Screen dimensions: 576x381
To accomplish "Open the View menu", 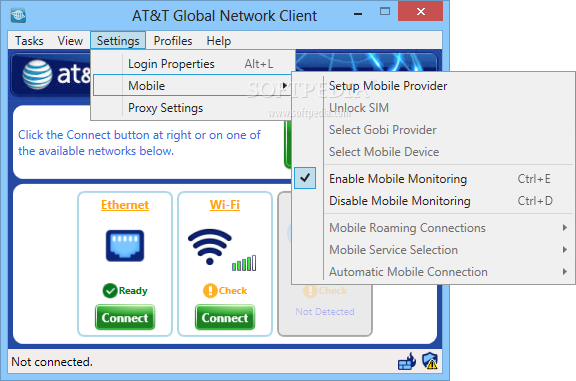I will coord(70,41).
